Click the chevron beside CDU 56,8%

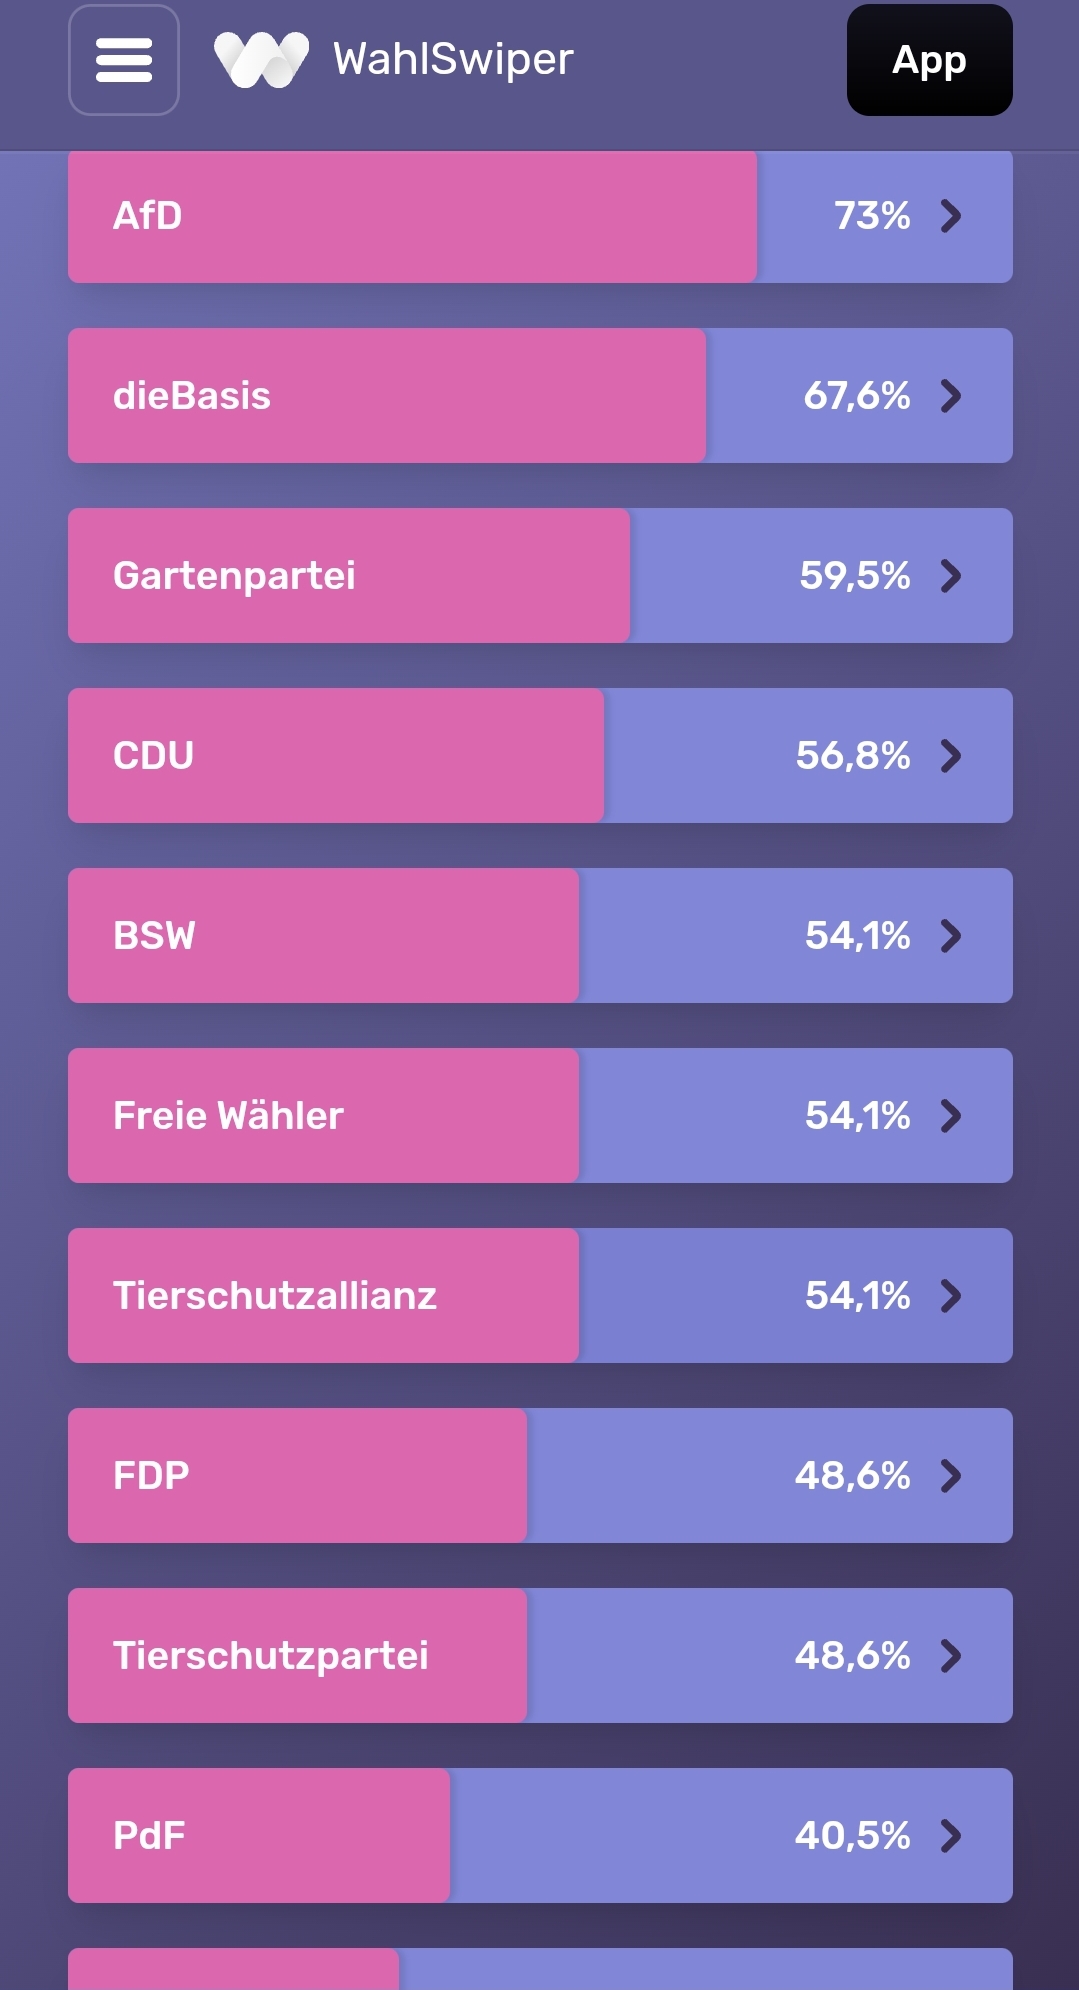tap(951, 756)
